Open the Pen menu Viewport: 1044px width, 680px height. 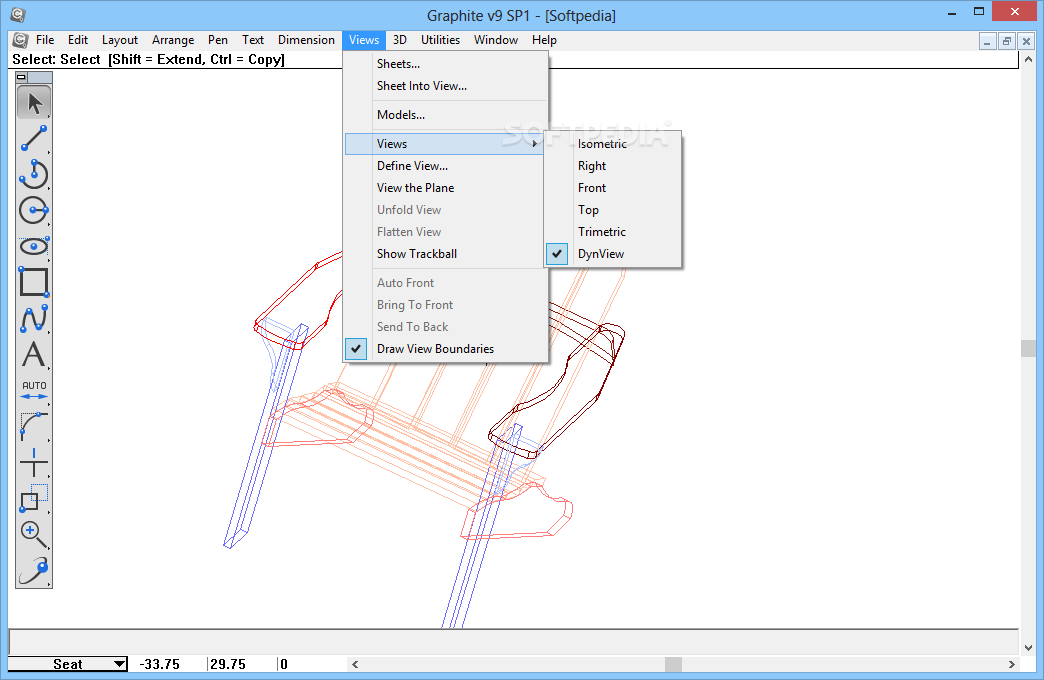click(x=218, y=40)
